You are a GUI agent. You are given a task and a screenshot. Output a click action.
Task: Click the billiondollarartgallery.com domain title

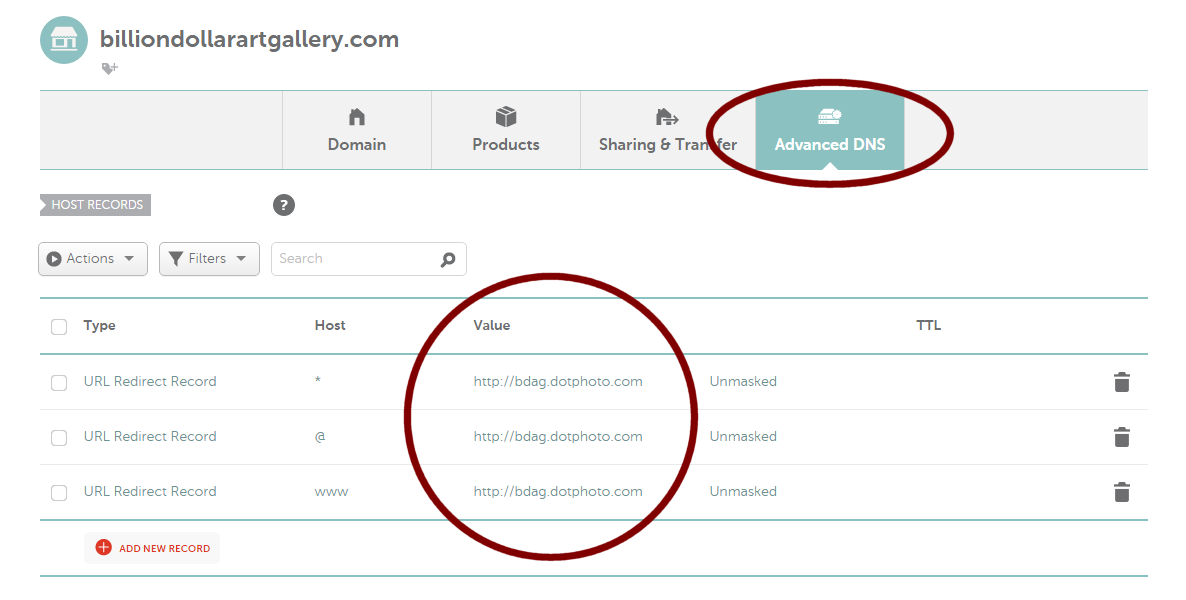(x=250, y=39)
